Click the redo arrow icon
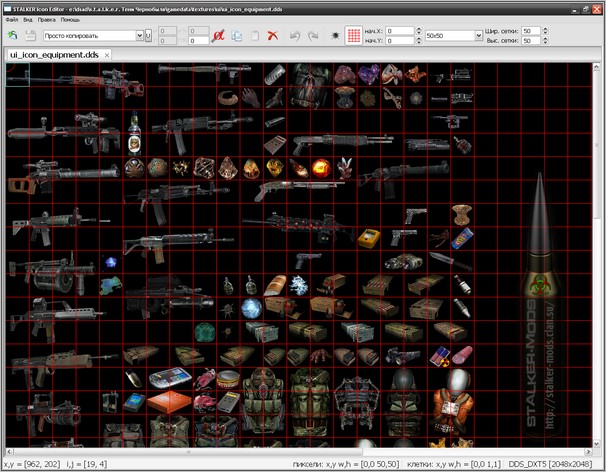Image resolution: width=606 pixels, height=472 pixels. 313,36
